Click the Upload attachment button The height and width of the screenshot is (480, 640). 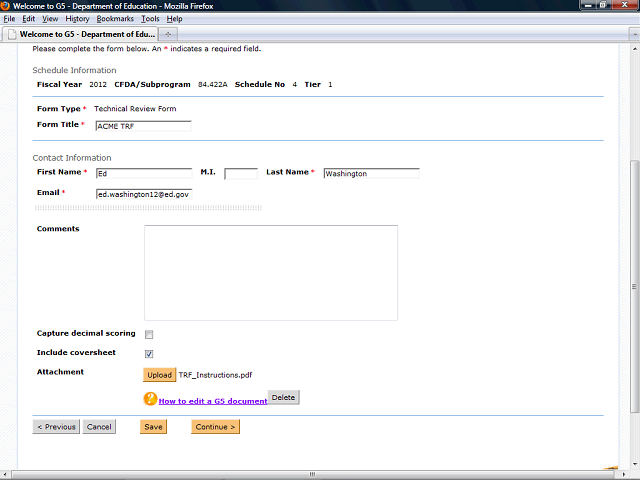(x=159, y=375)
